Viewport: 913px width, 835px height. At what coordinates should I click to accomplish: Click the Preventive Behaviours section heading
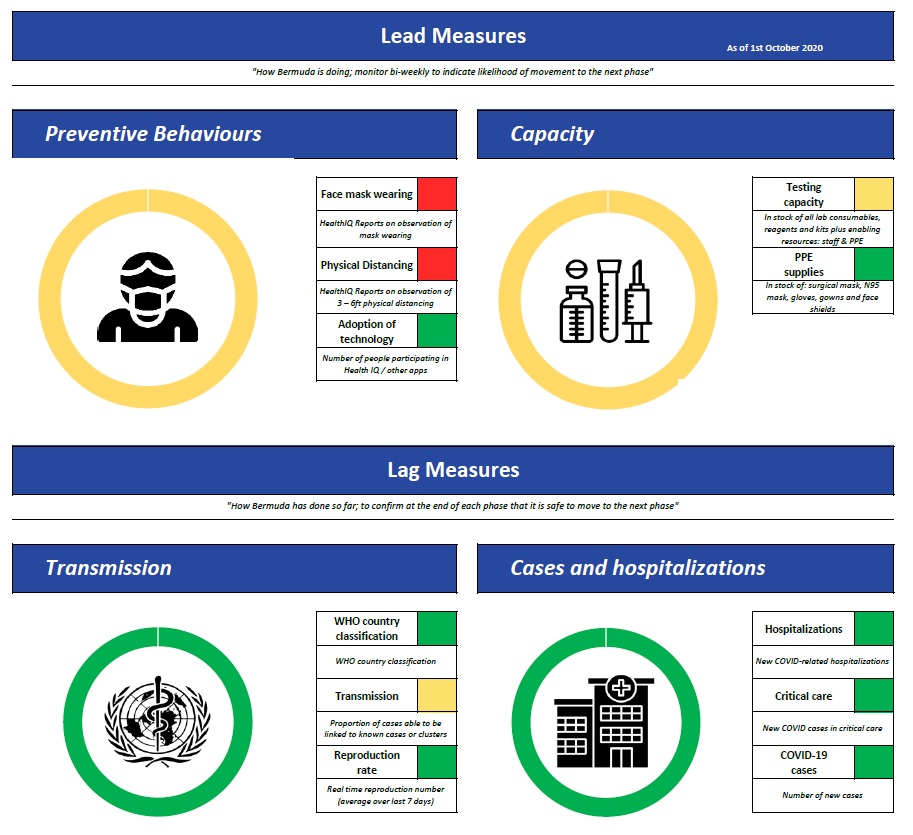[x=153, y=134]
